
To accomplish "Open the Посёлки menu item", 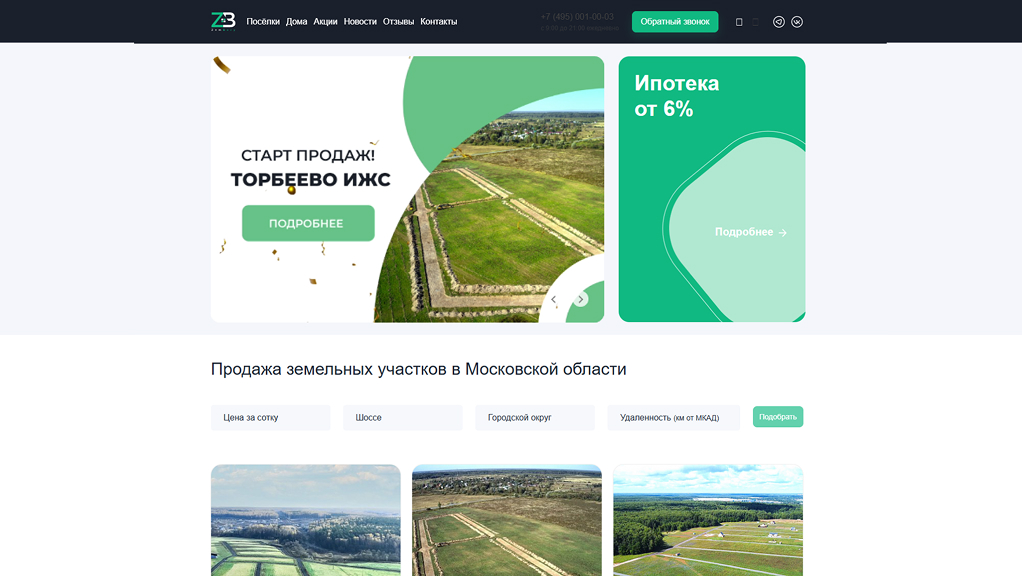I will (x=263, y=22).
